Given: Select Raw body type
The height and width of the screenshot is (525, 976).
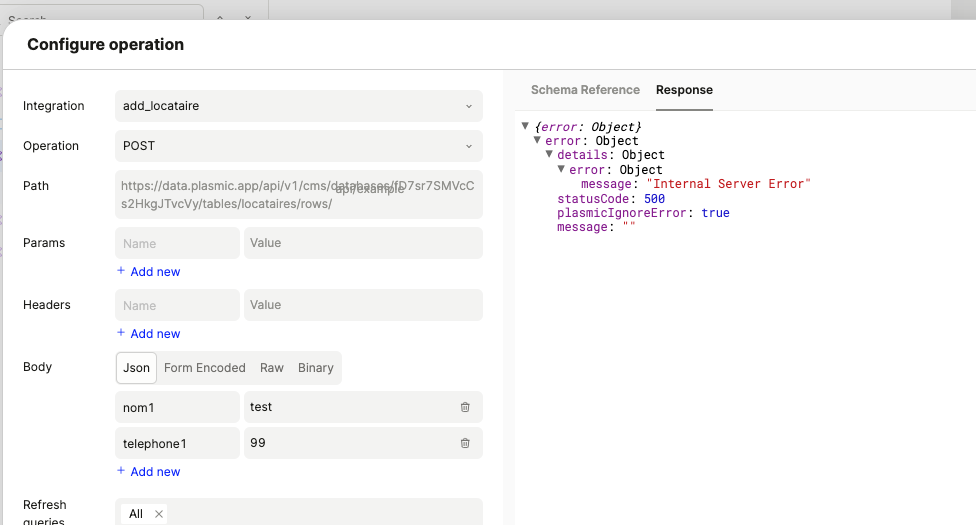Looking at the screenshot, I should (272, 368).
